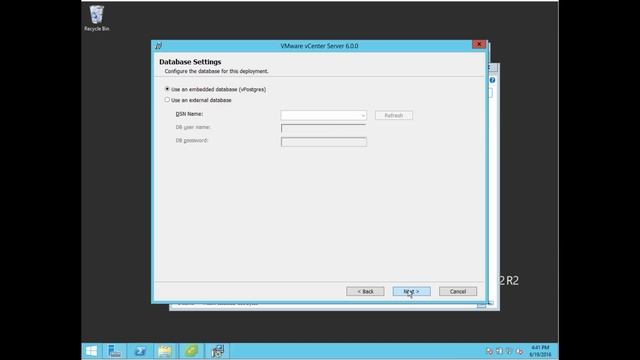640x360 pixels.
Task: Go back with the Back button
Action: coord(365,291)
